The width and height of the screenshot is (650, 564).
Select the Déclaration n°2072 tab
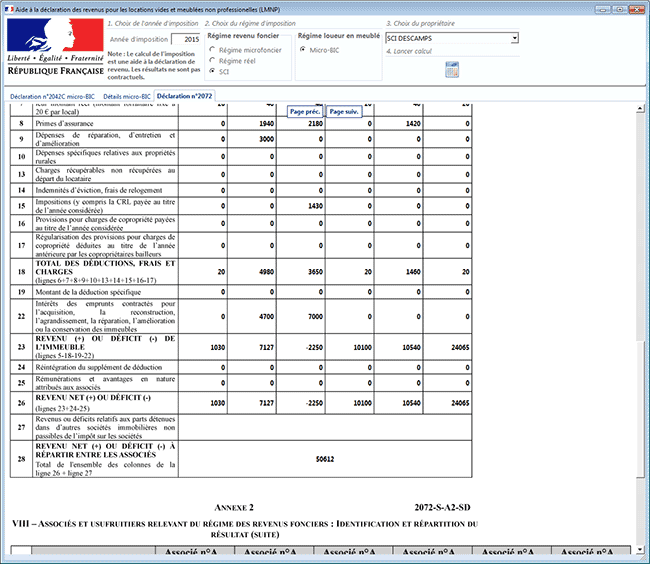click(185, 96)
